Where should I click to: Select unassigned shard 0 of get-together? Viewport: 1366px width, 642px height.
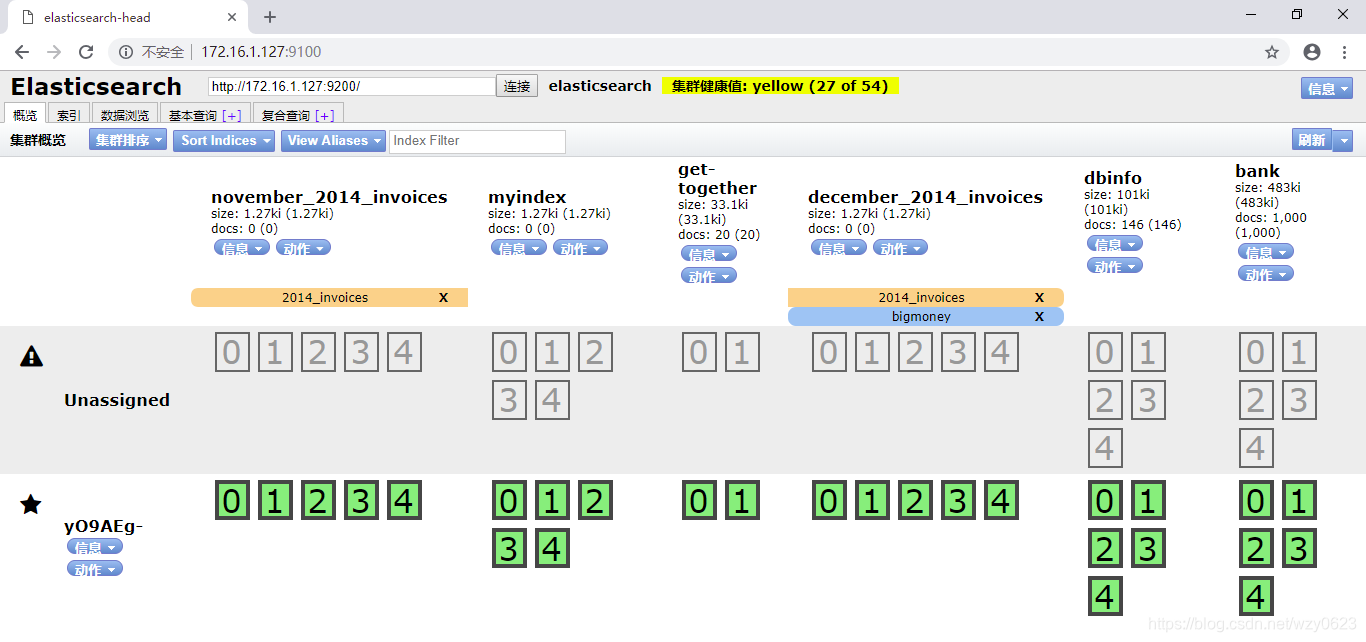pyautogui.click(x=699, y=352)
